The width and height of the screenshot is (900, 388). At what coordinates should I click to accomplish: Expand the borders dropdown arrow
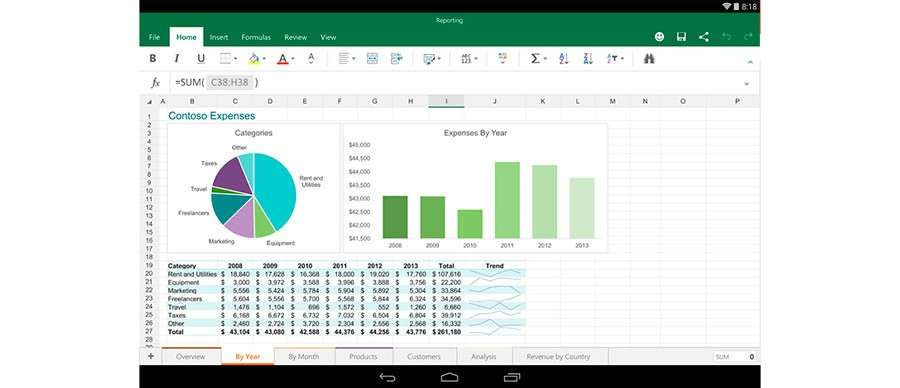235,59
